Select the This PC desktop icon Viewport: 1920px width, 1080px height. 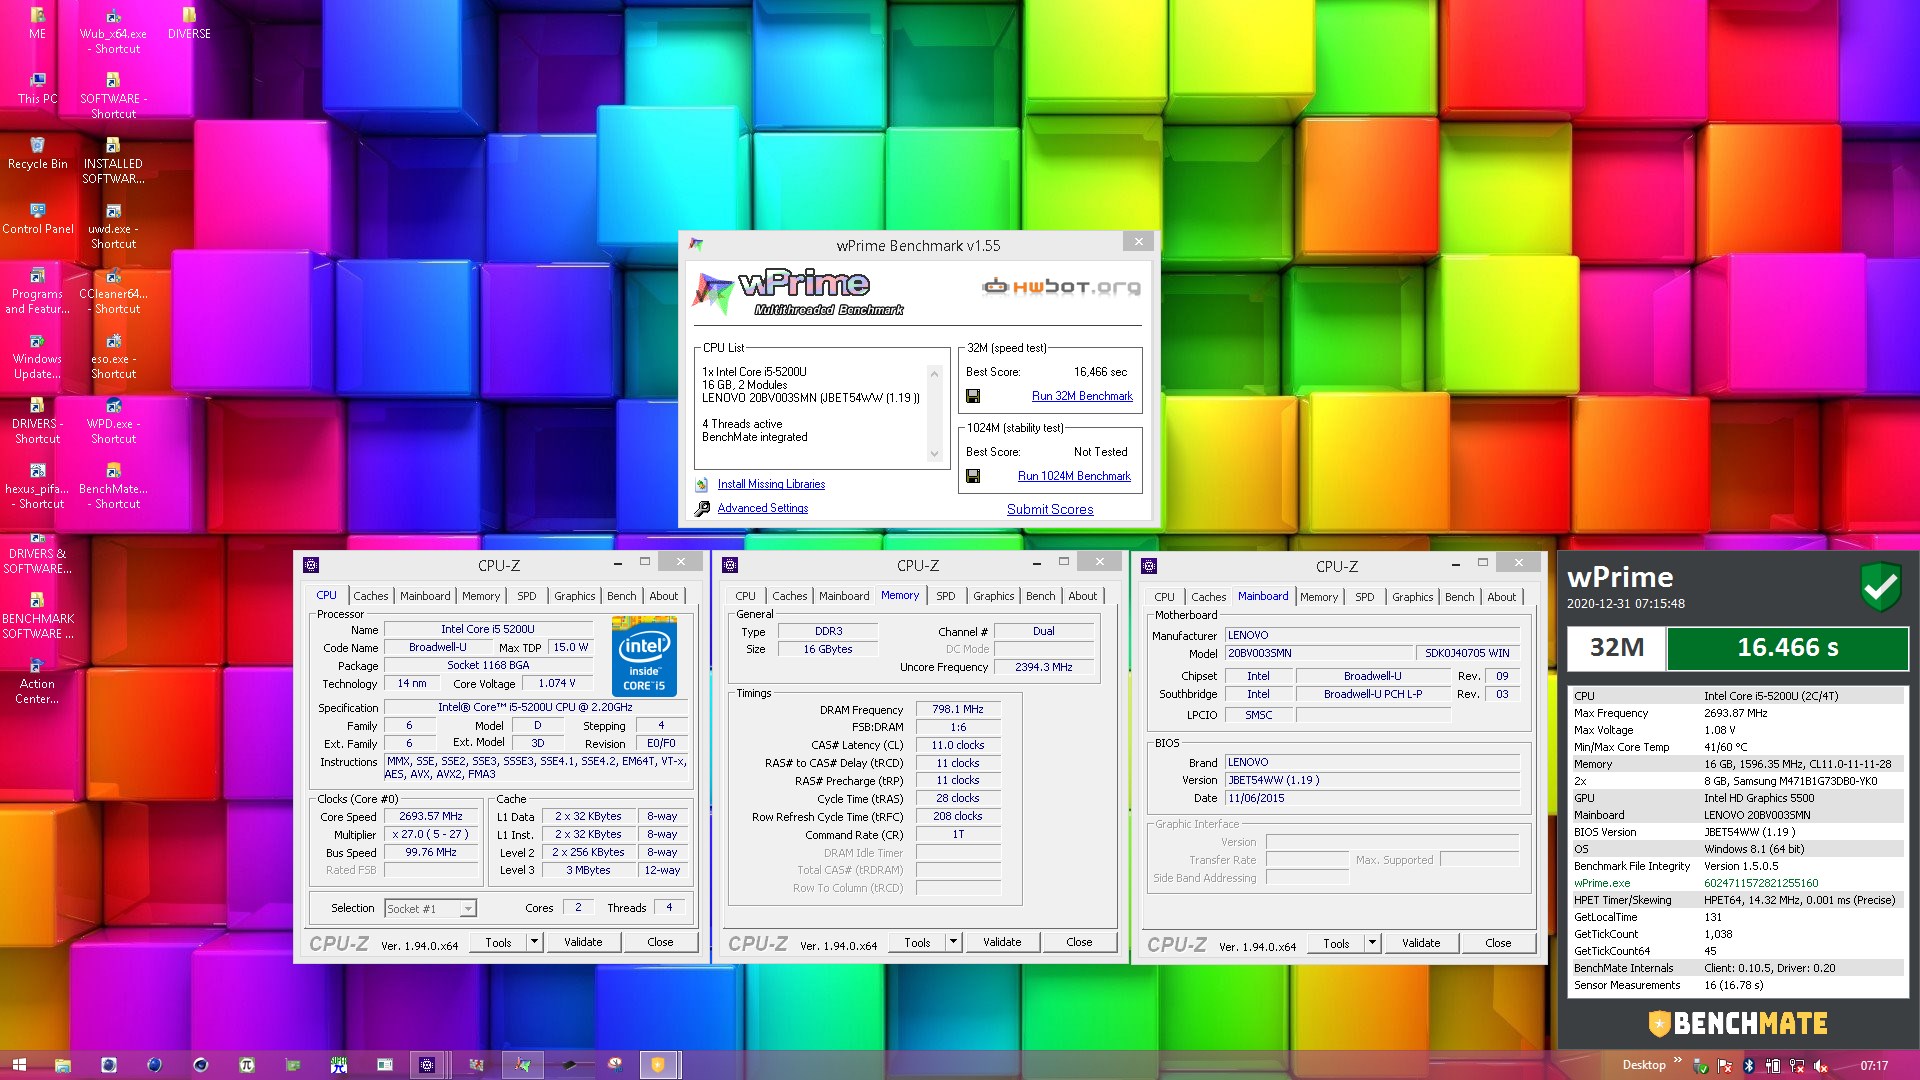[37, 88]
